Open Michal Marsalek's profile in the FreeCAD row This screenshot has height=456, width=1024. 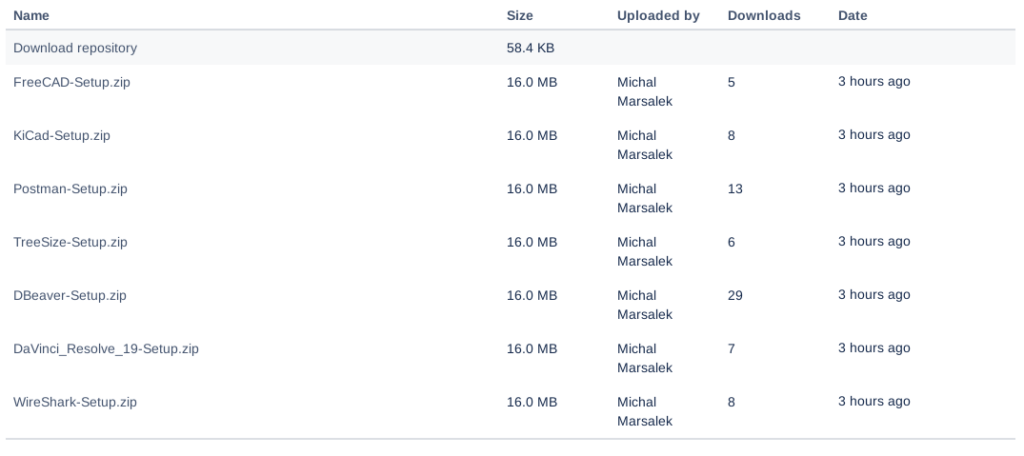click(644, 91)
